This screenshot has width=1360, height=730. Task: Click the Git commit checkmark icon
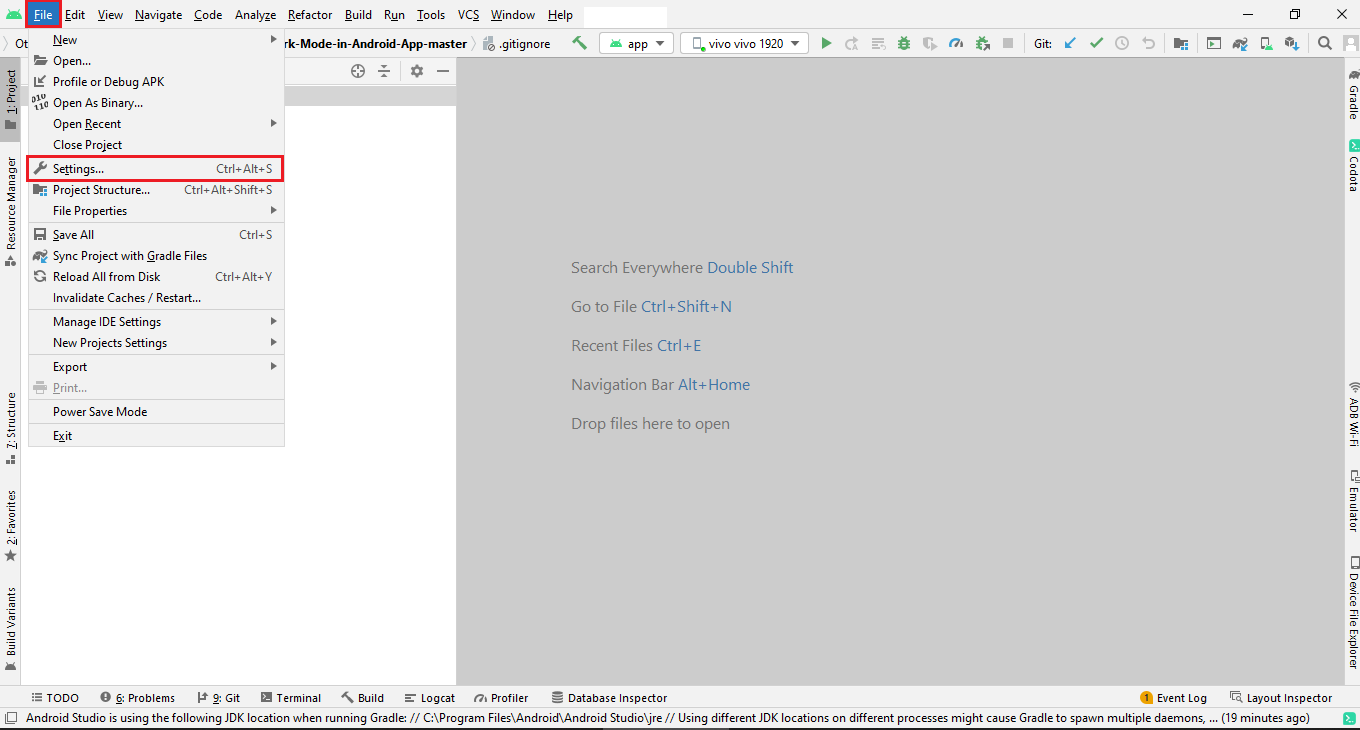point(1096,44)
